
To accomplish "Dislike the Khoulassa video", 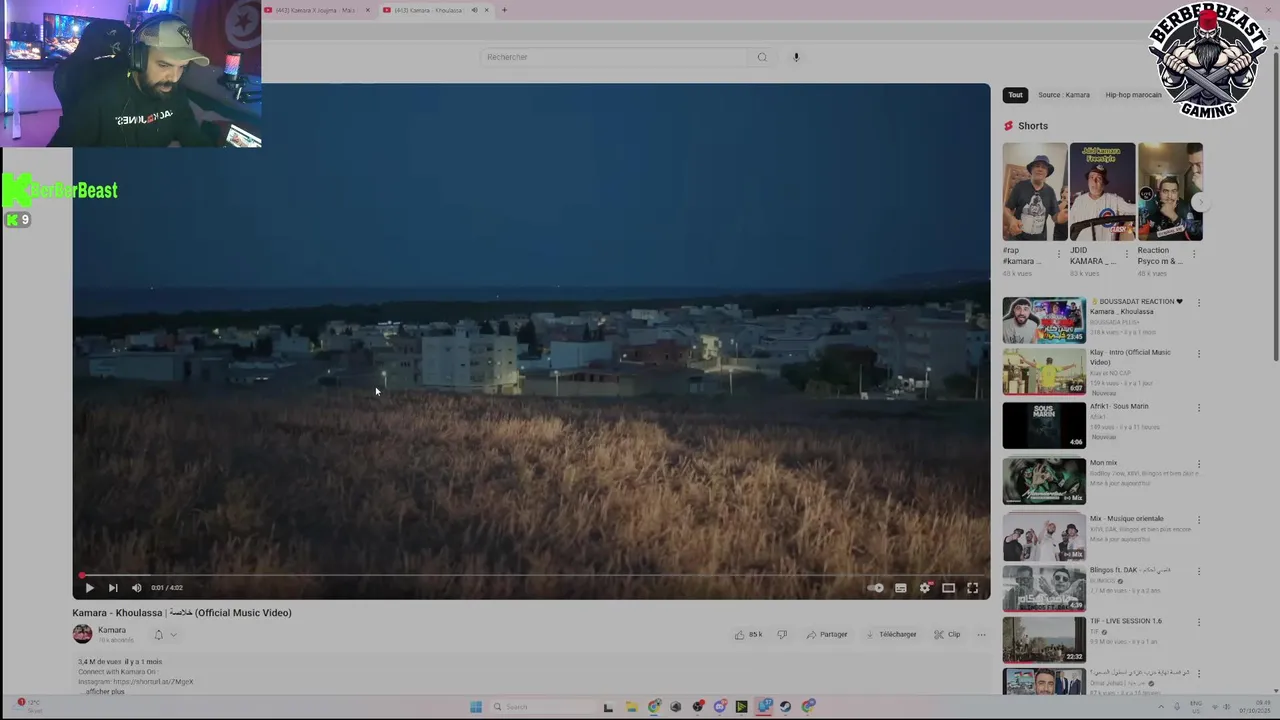I will pyautogui.click(x=782, y=634).
